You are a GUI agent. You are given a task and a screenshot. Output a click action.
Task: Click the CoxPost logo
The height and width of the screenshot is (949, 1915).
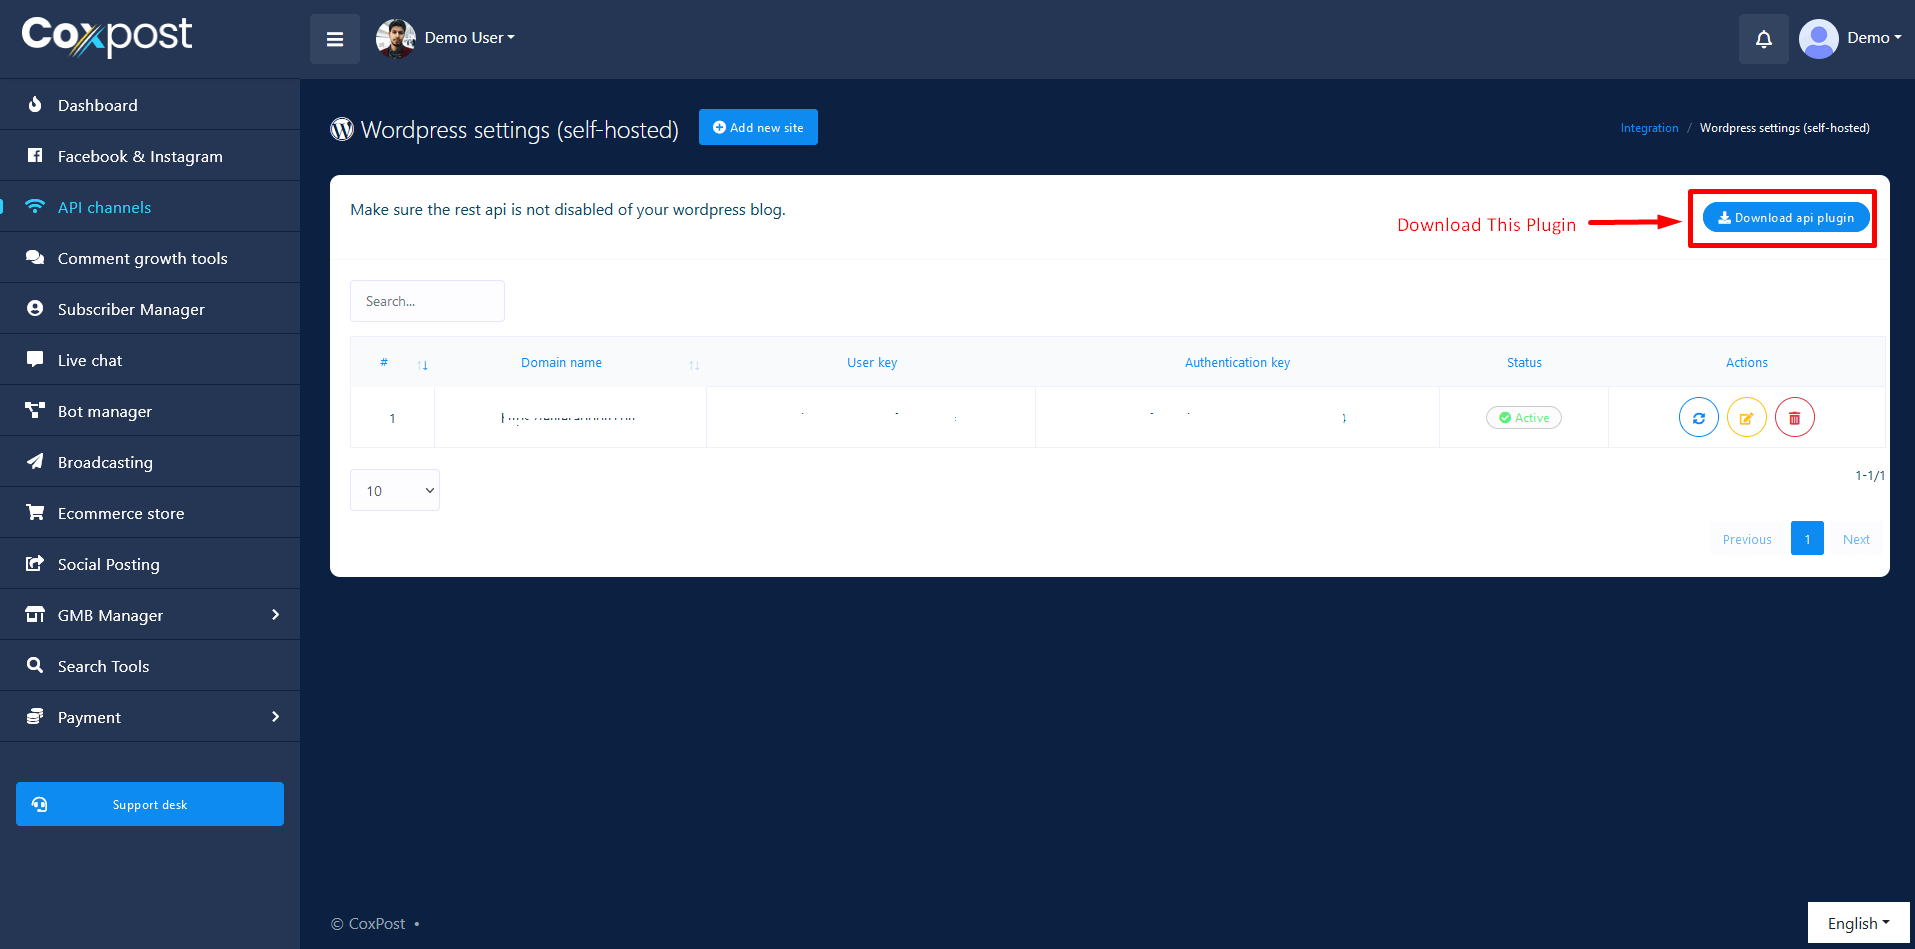pyautogui.click(x=107, y=36)
